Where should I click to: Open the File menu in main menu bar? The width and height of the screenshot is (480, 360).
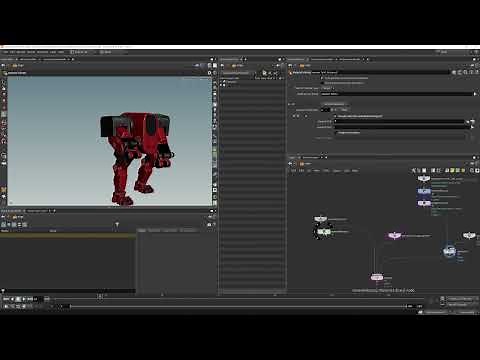click(x=6, y=52)
